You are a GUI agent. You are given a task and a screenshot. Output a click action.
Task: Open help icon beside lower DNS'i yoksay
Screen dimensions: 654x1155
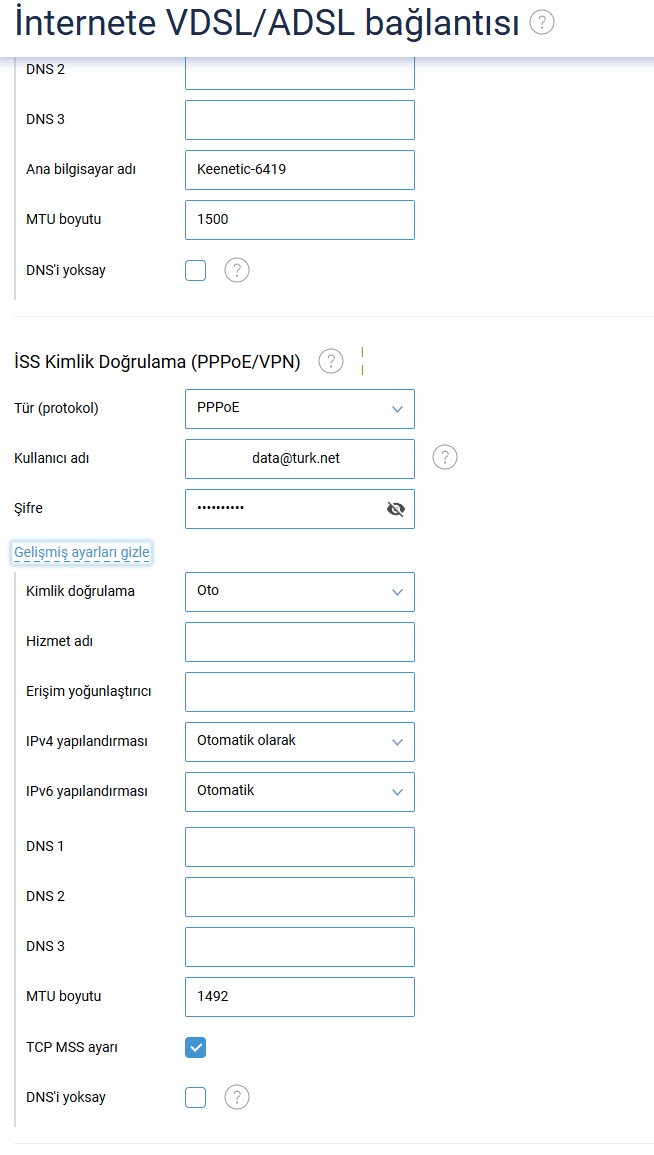coord(236,1097)
